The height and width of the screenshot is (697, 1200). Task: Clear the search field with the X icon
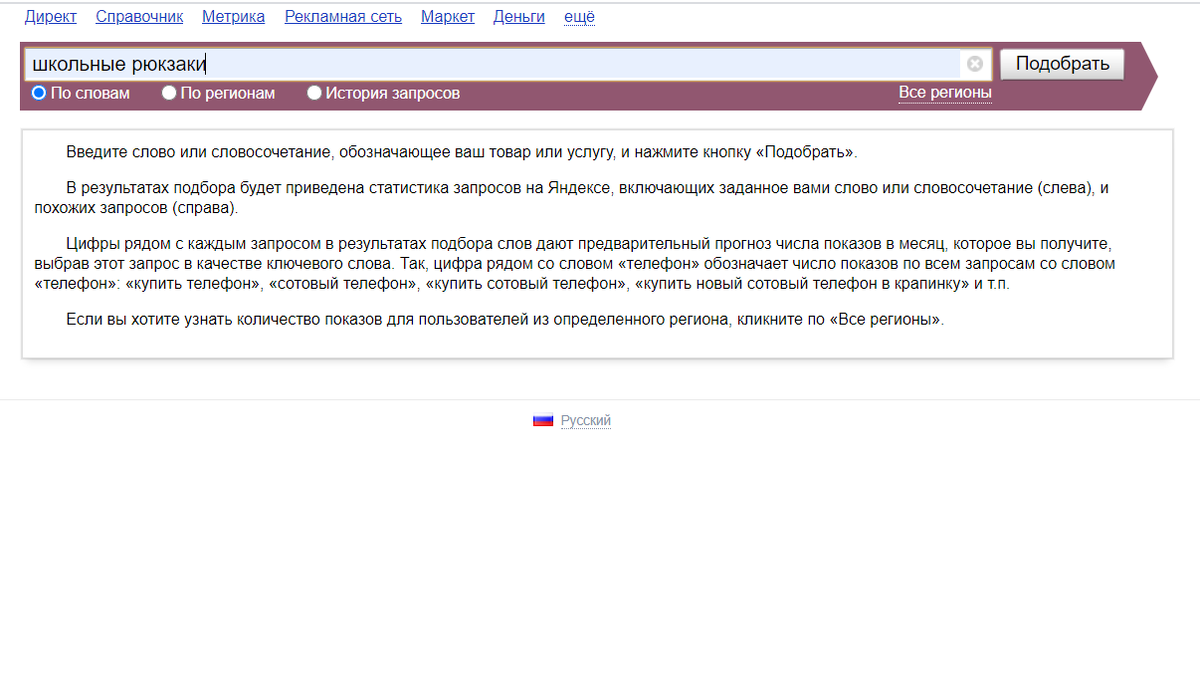(975, 64)
